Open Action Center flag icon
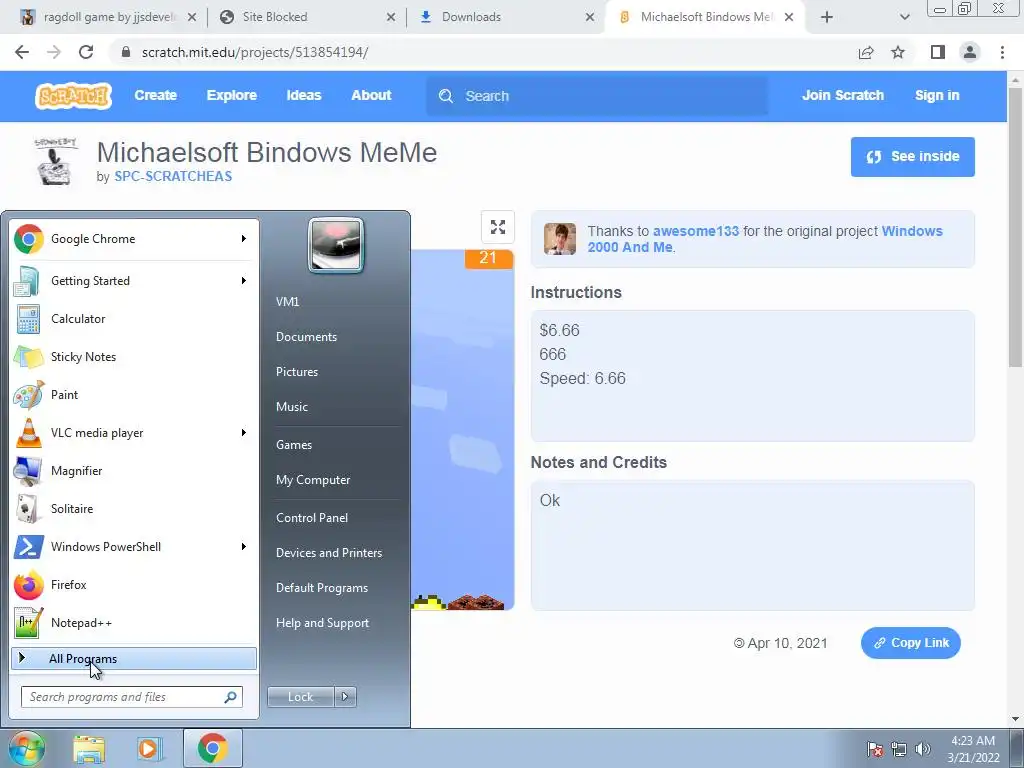1024x768 pixels. [875, 749]
